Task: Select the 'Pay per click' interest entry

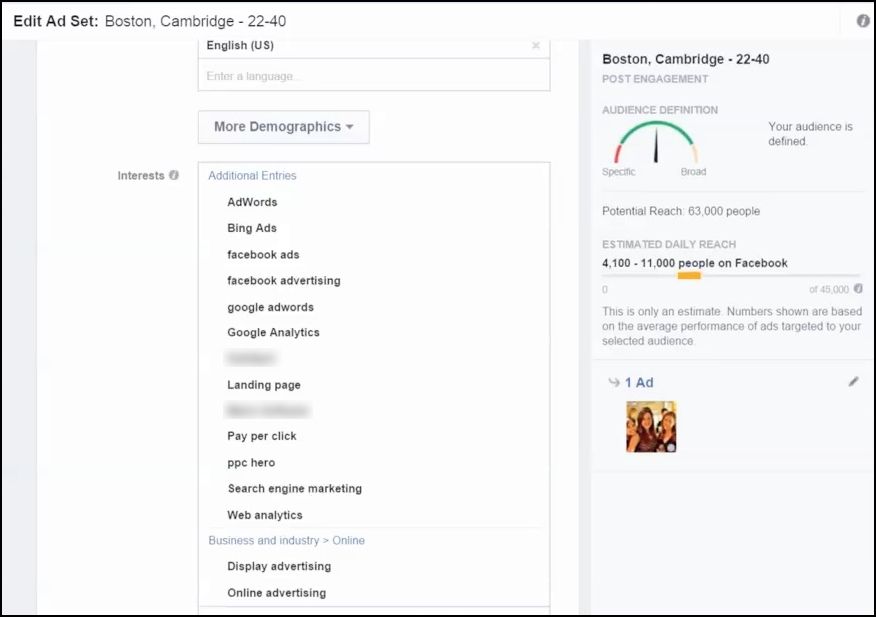Action: pyautogui.click(x=261, y=436)
